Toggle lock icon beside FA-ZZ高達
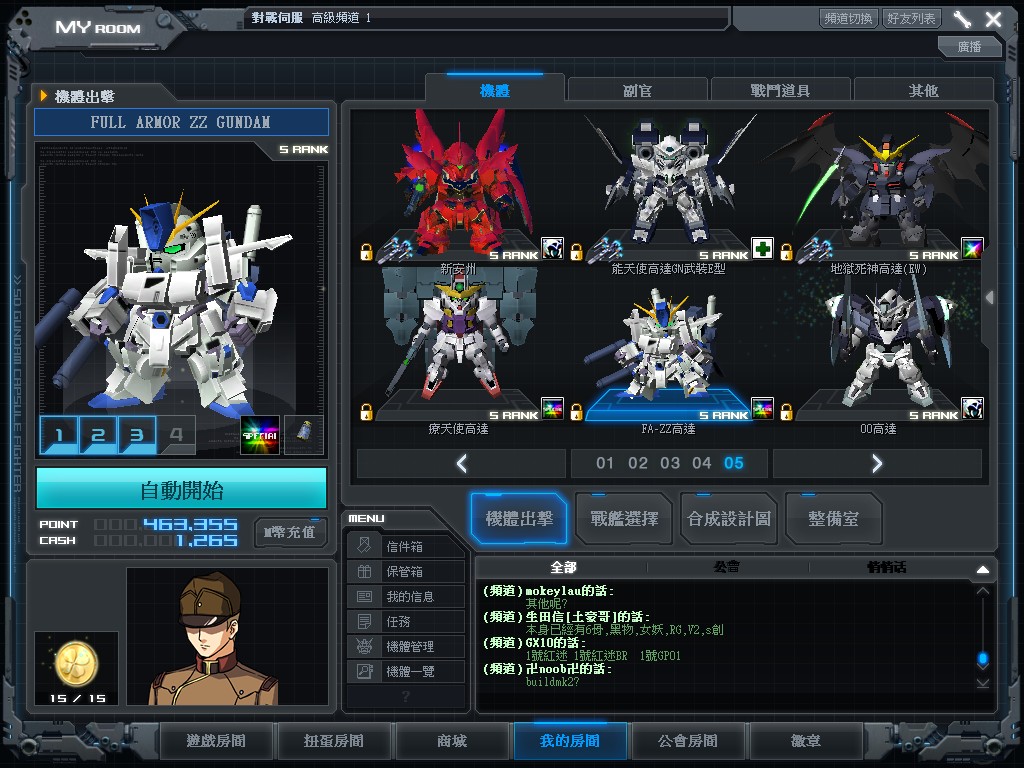The width and height of the screenshot is (1024, 768). tap(576, 411)
